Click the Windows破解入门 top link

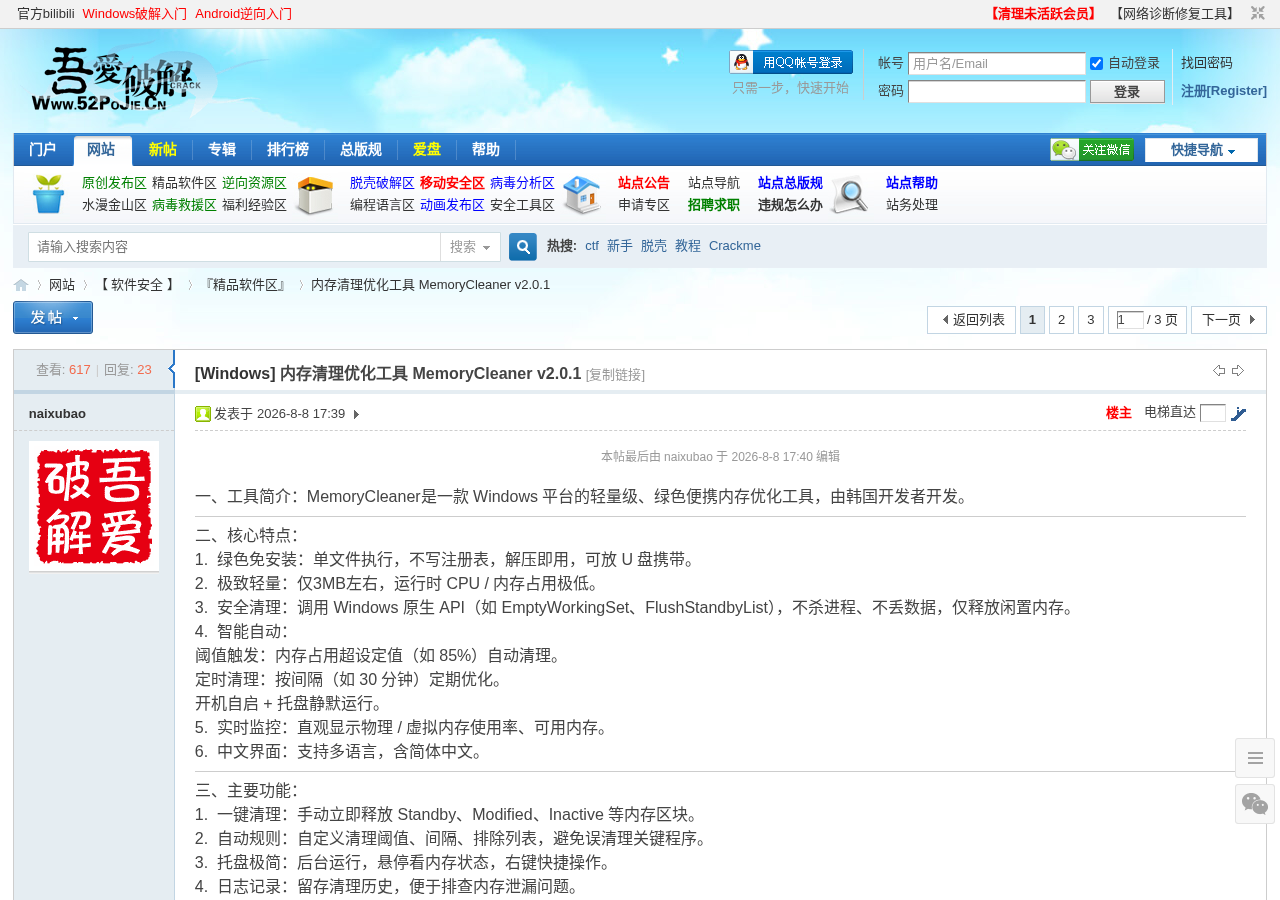tap(134, 14)
